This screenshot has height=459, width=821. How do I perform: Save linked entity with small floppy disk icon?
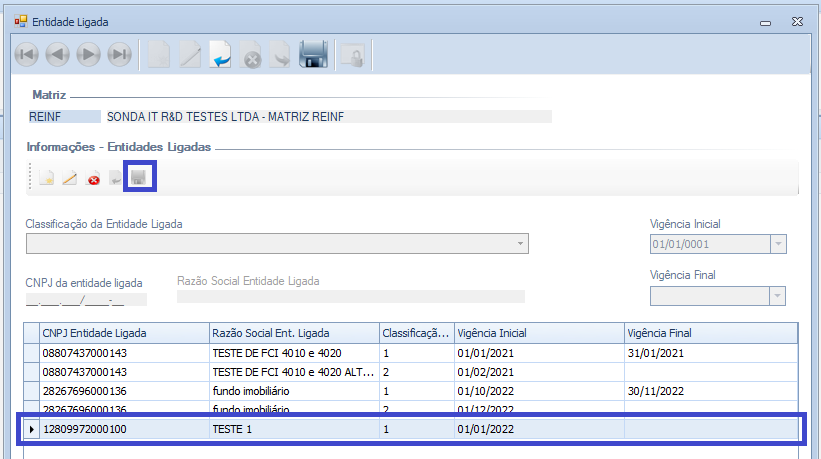(139, 178)
